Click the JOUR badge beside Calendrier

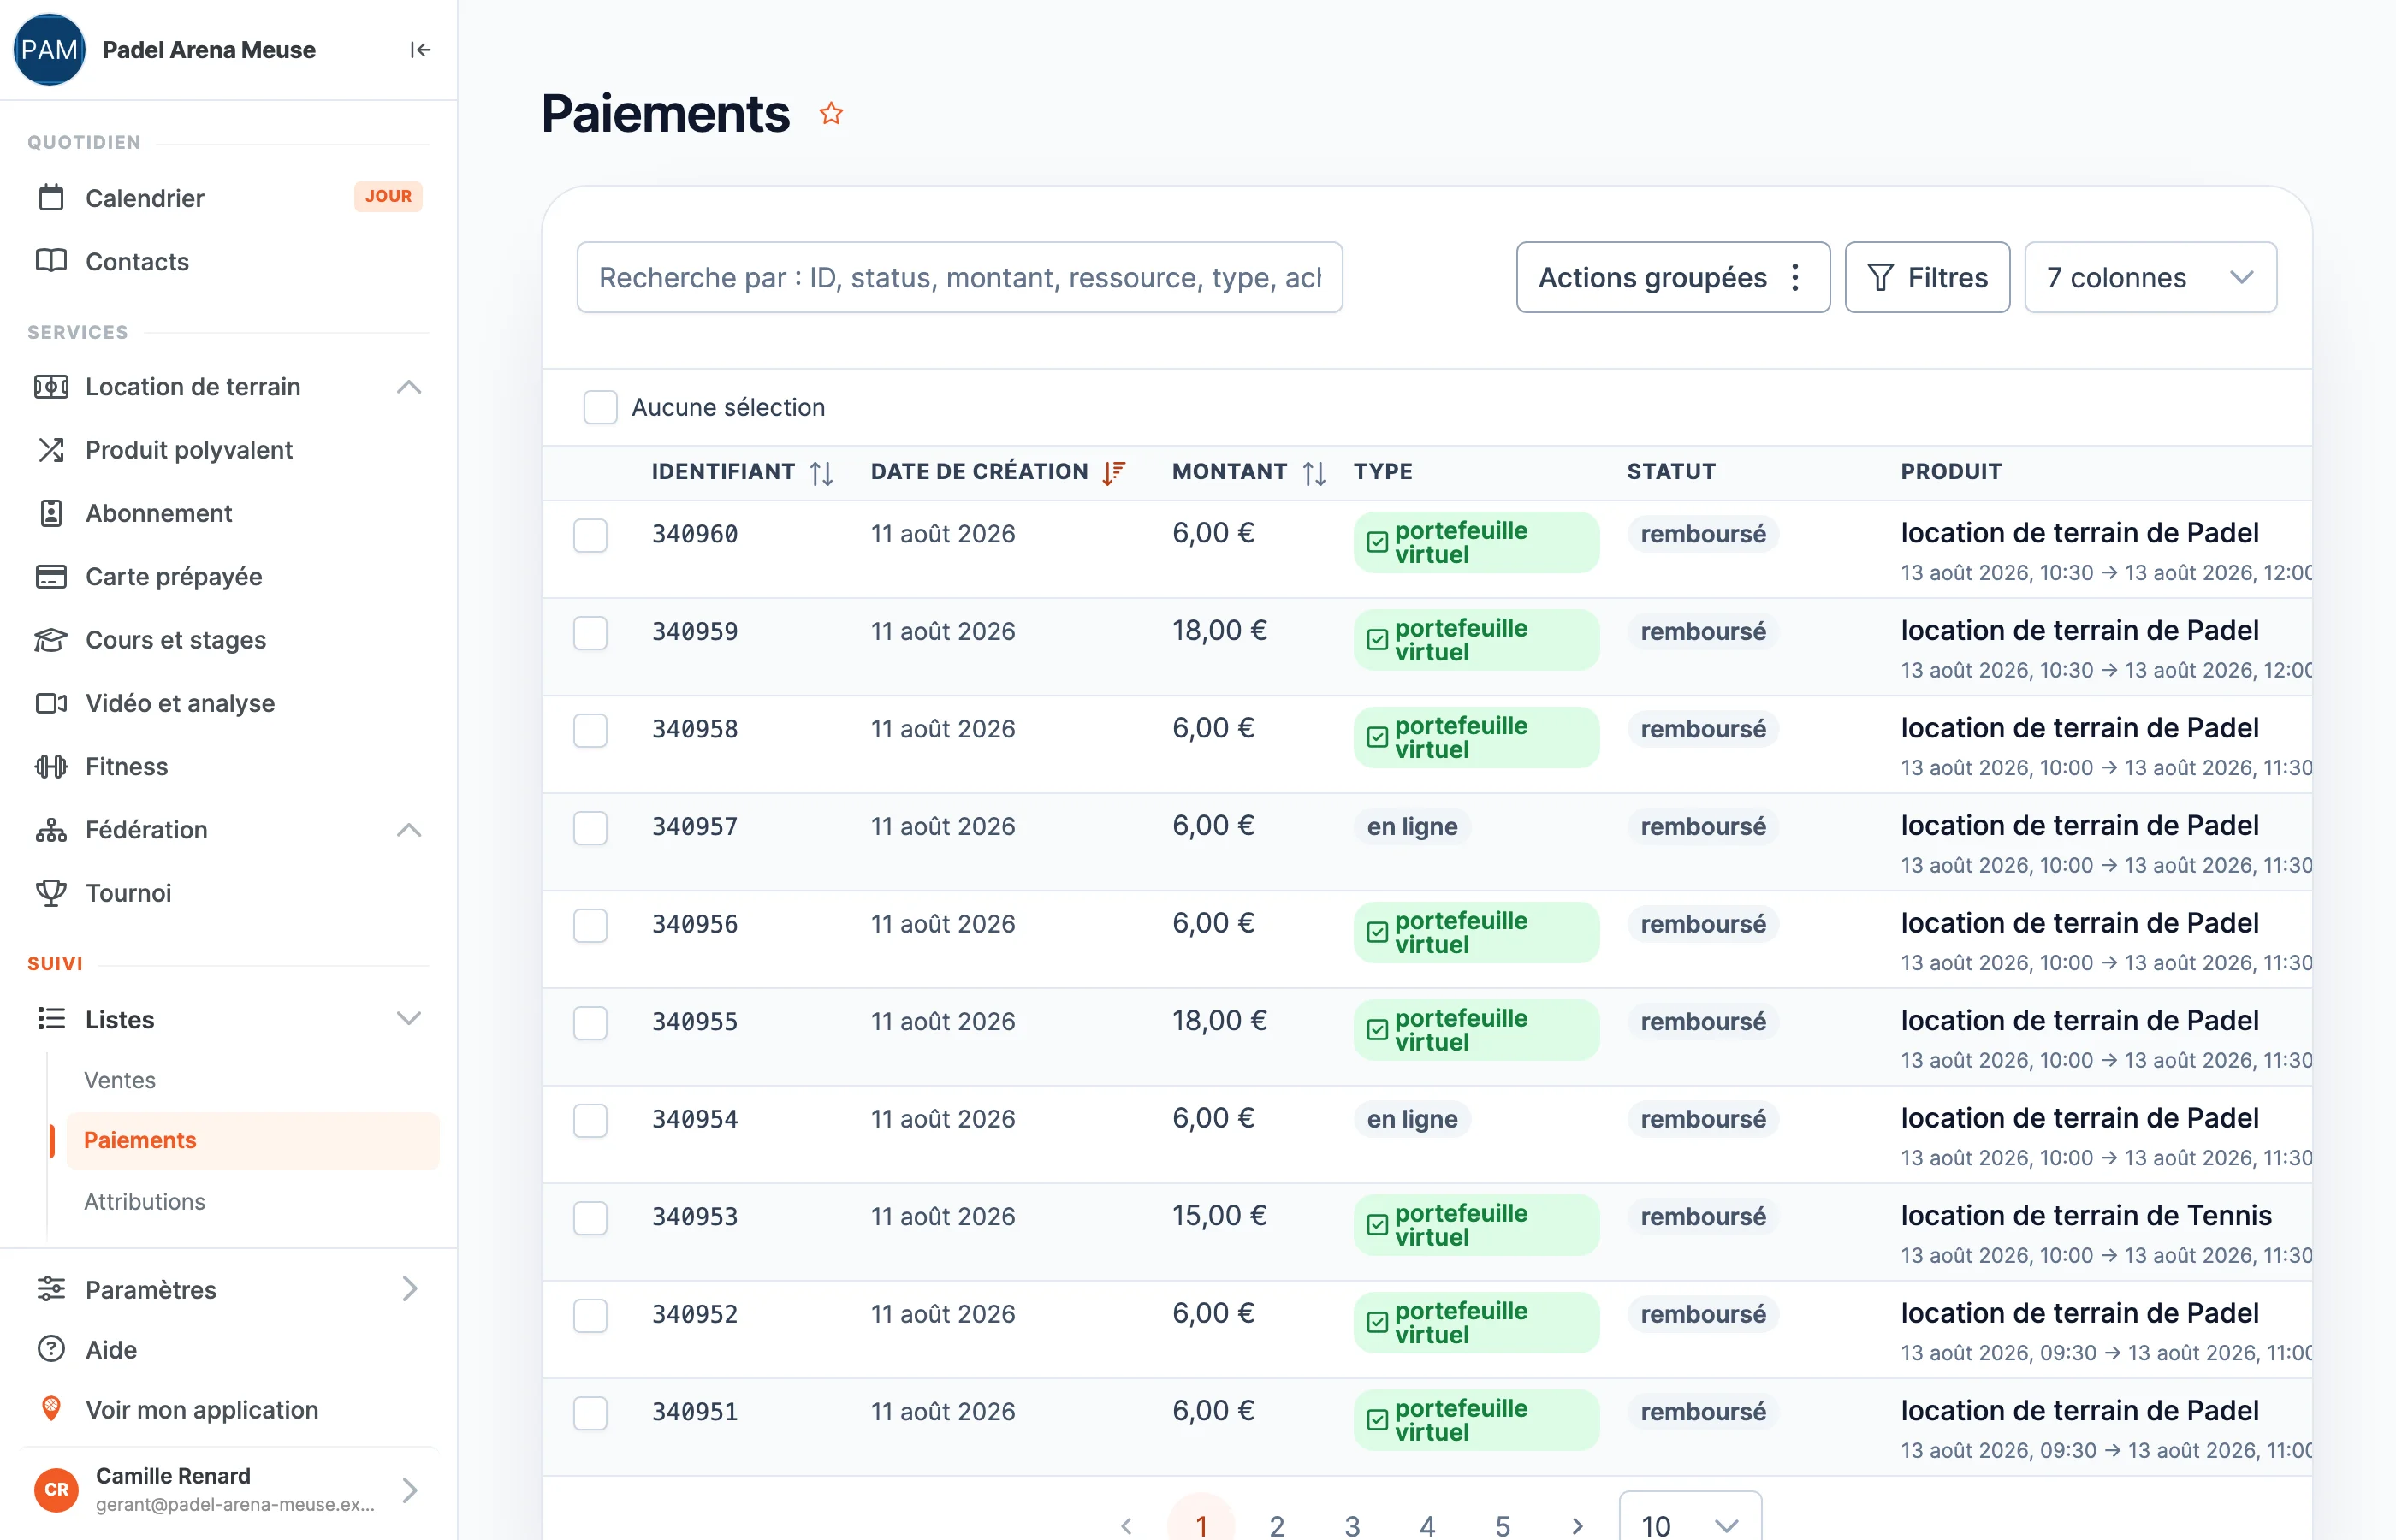click(x=388, y=196)
